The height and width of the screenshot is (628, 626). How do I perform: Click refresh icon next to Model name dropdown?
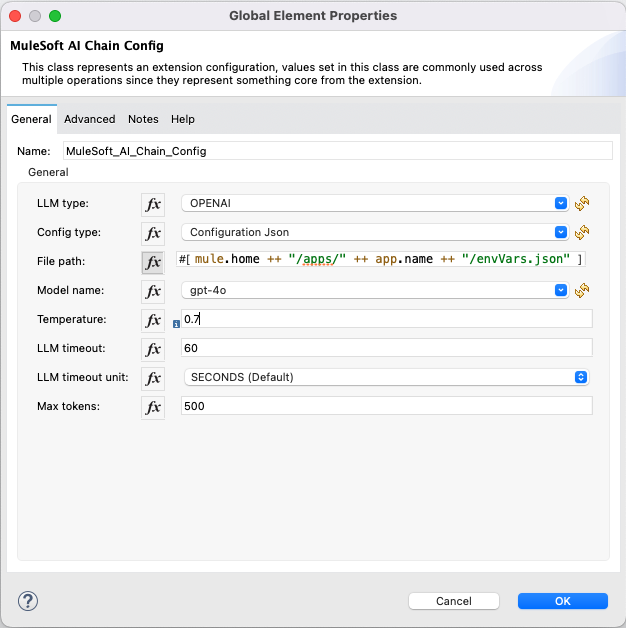[x=582, y=291]
